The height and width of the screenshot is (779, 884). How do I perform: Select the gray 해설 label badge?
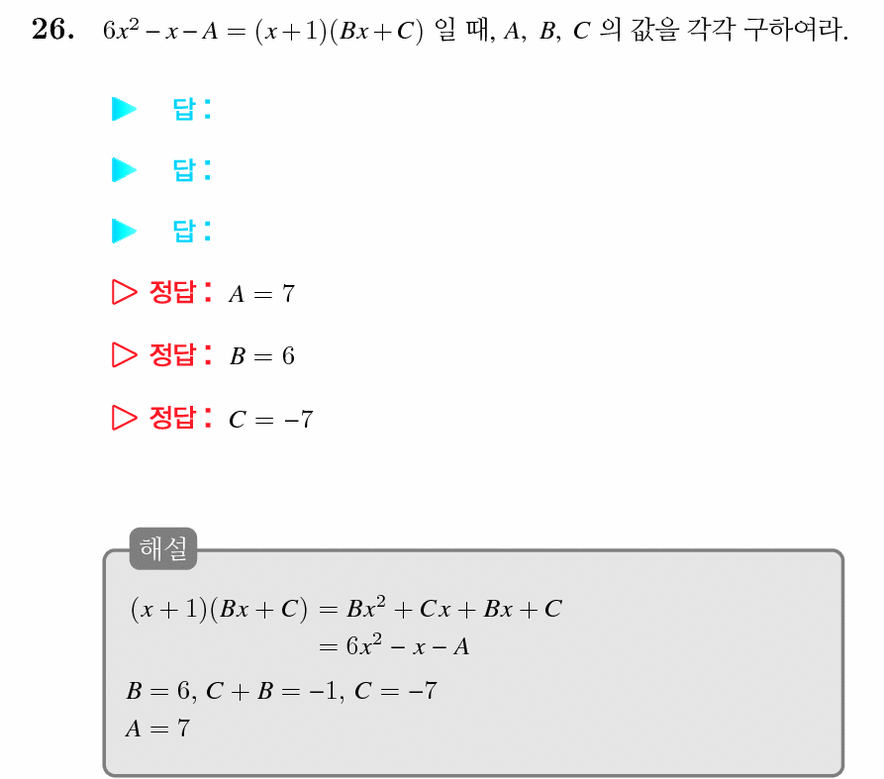(163, 548)
